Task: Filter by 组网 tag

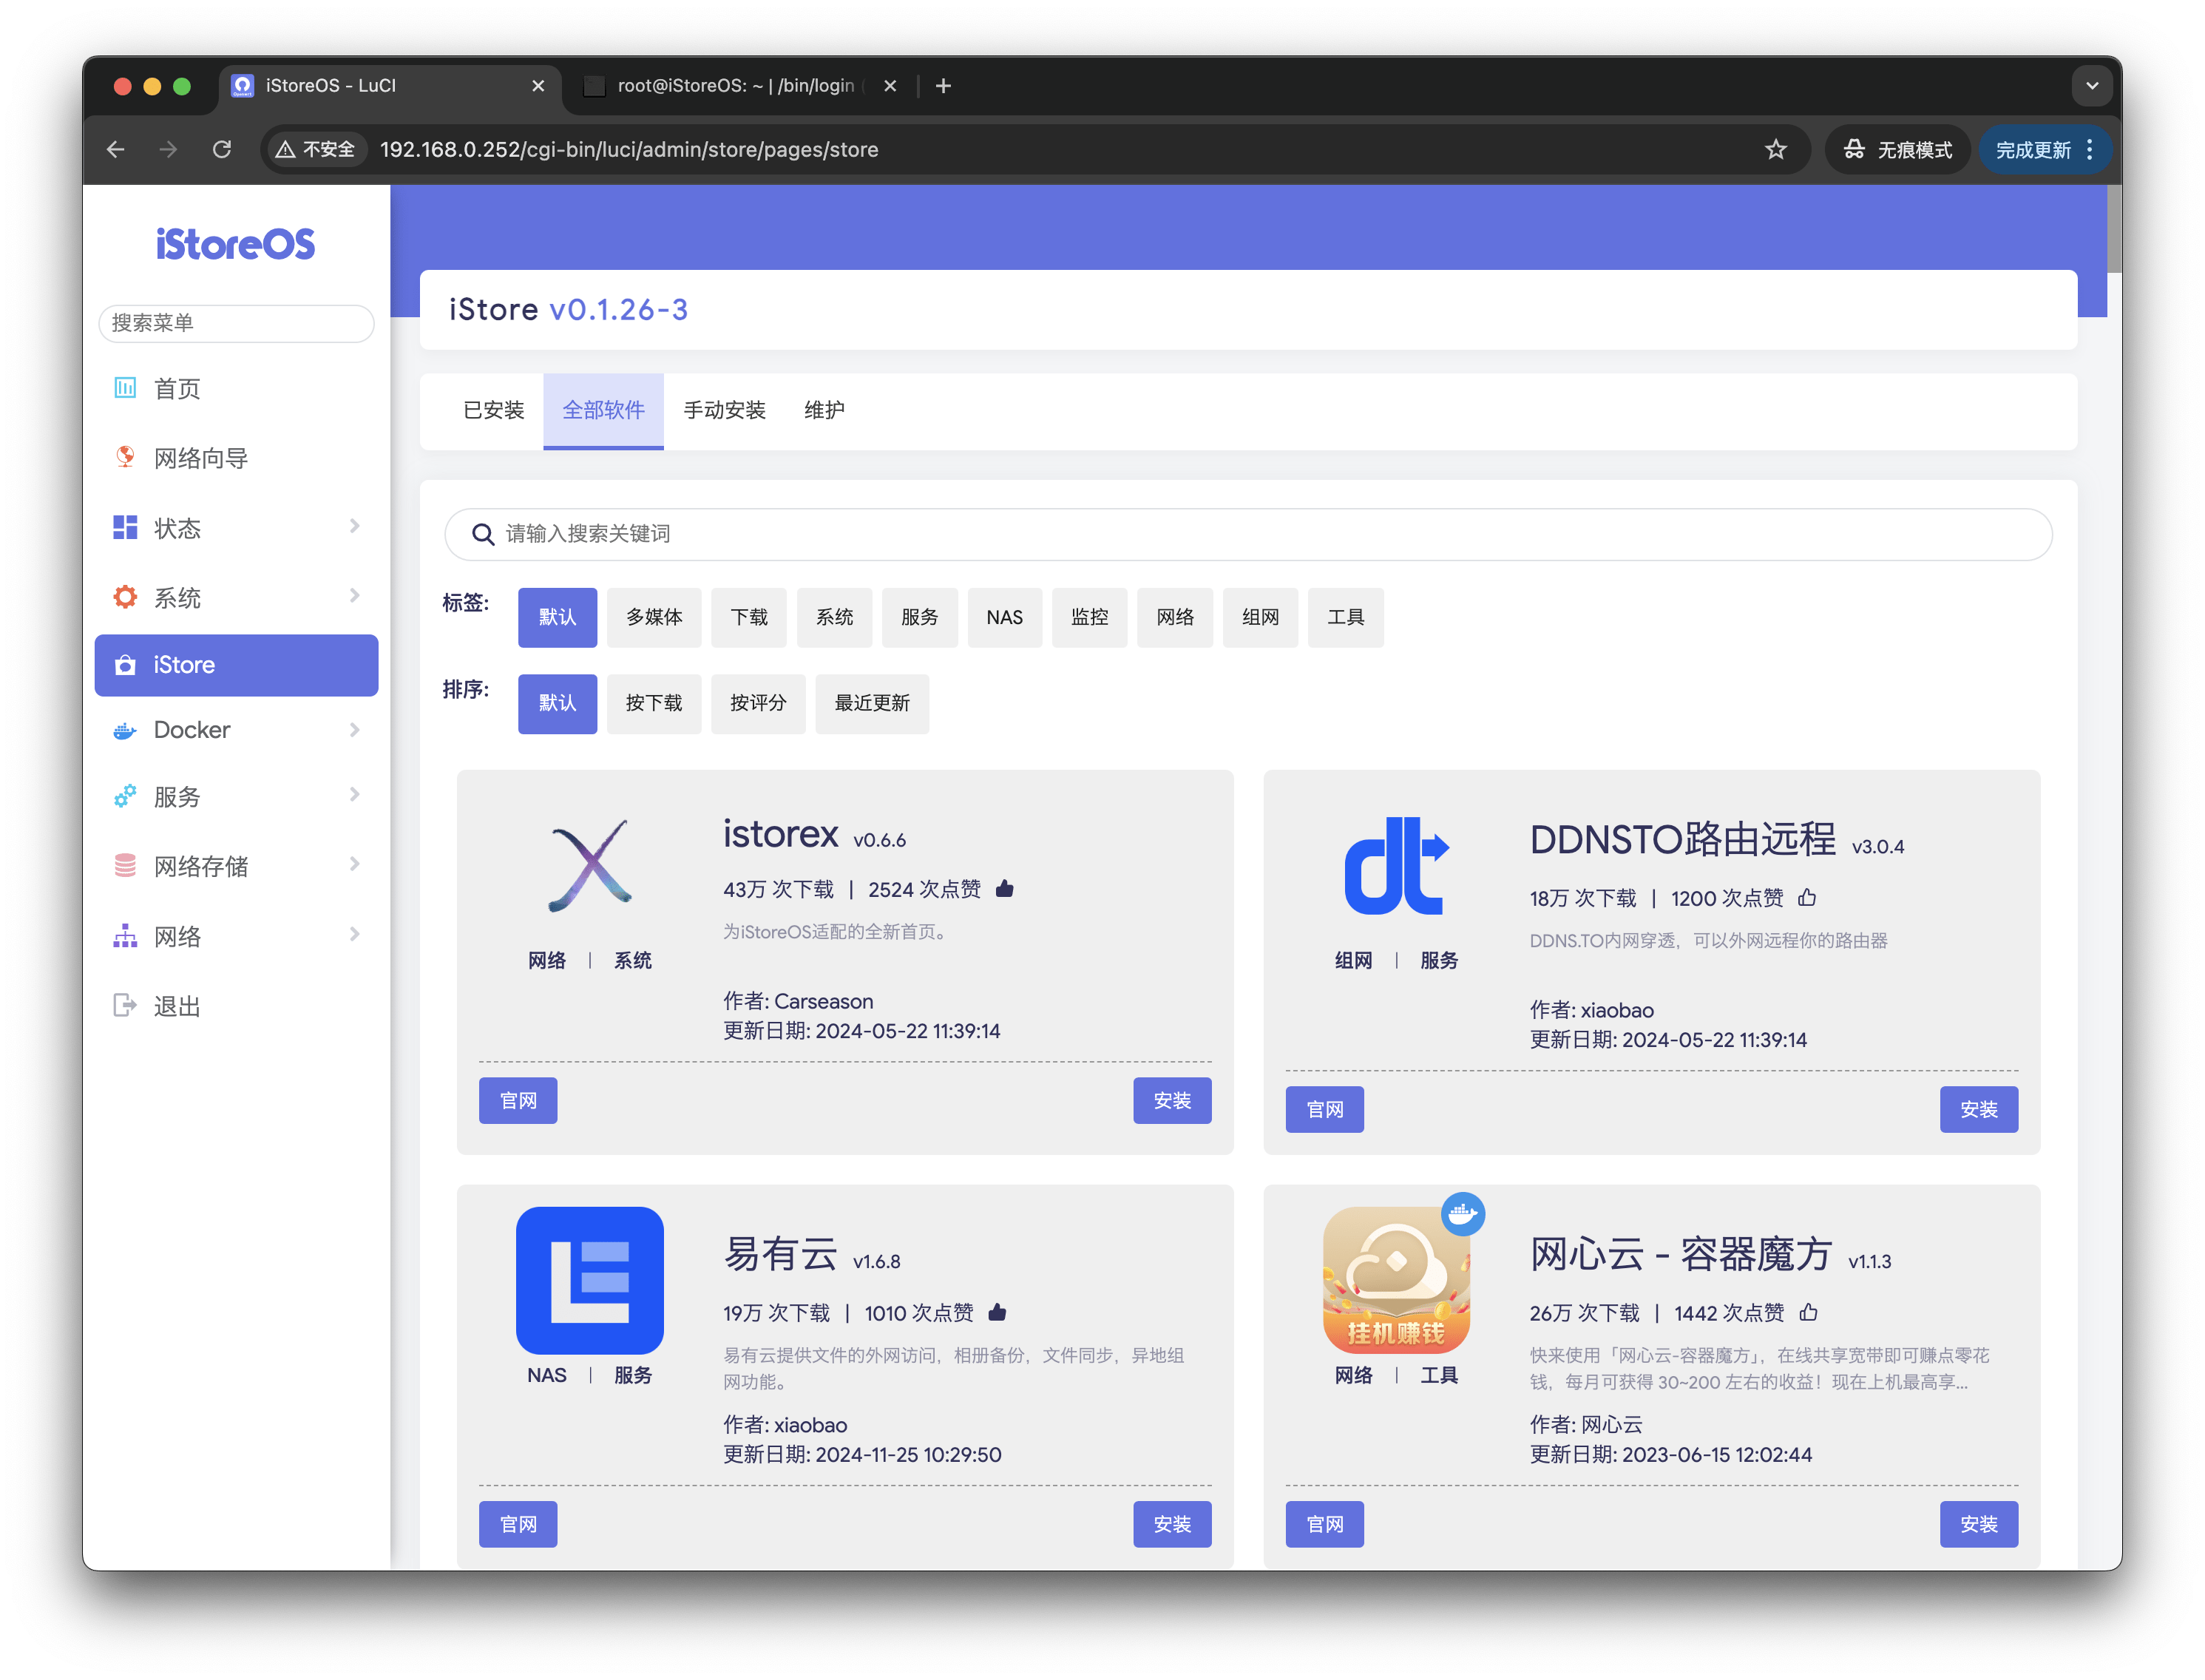Action: click(x=1260, y=617)
